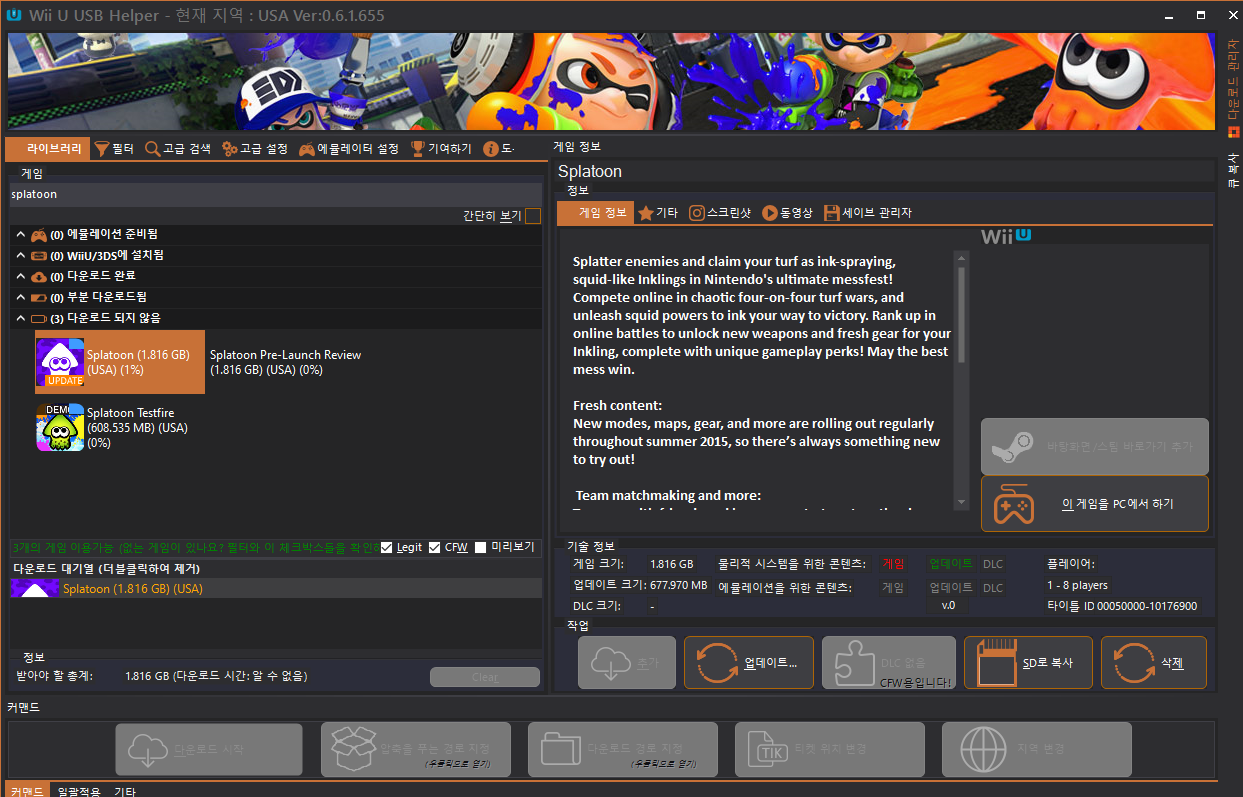
Task: Open the 필터 filter tab
Action: [x=114, y=149]
